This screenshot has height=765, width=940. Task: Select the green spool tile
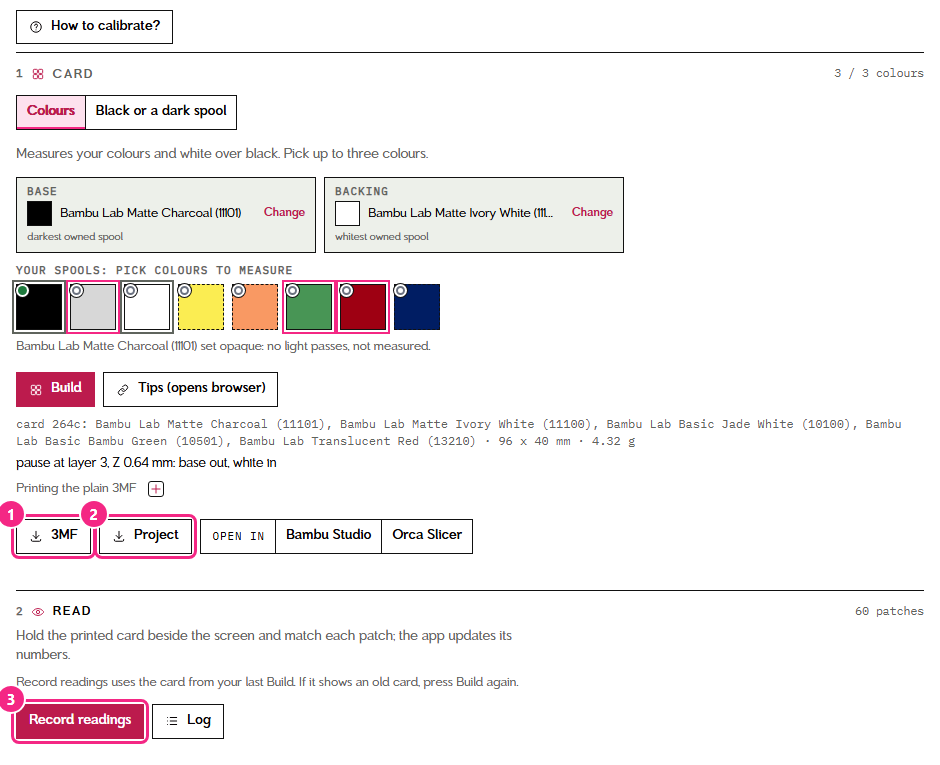(x=309, y=307)
